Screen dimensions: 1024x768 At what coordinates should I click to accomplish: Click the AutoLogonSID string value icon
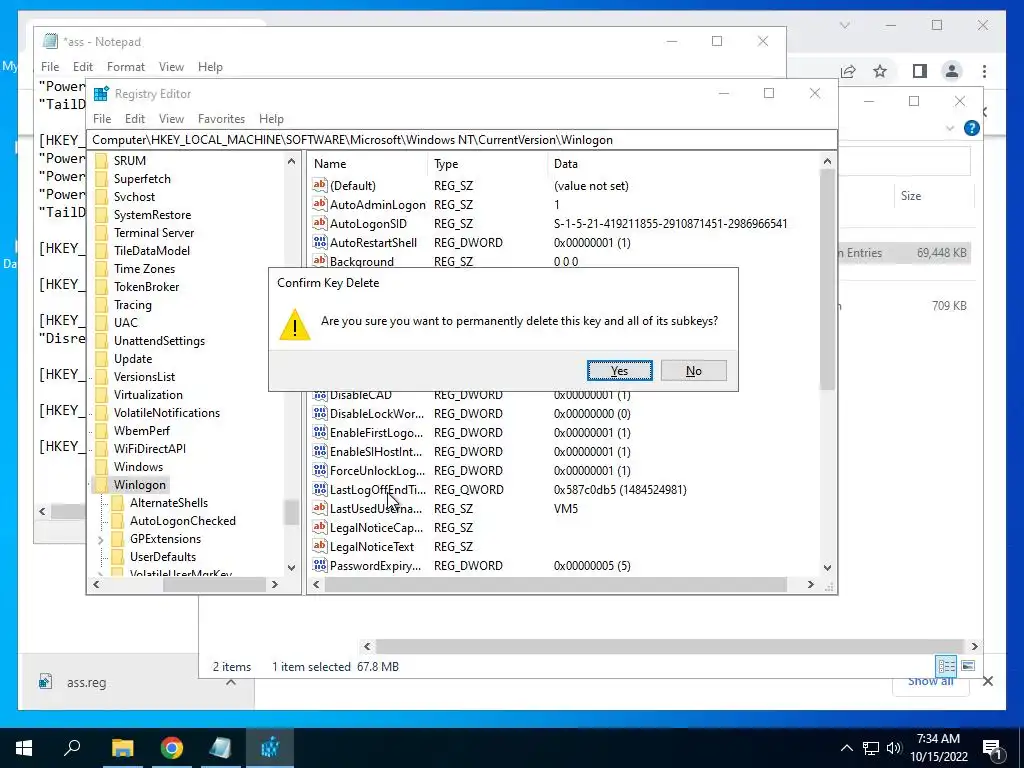tap(319, 223)
